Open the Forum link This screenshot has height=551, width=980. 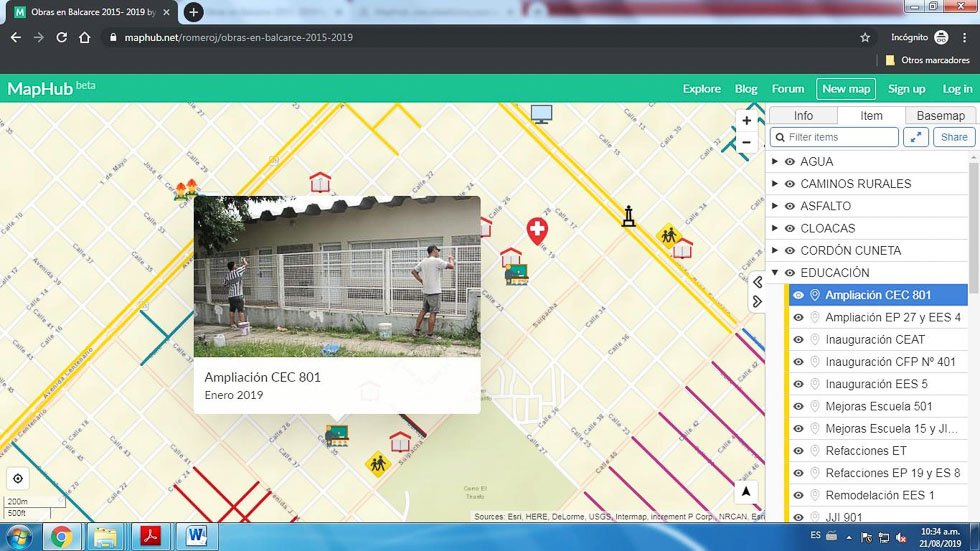click(788, 89)
